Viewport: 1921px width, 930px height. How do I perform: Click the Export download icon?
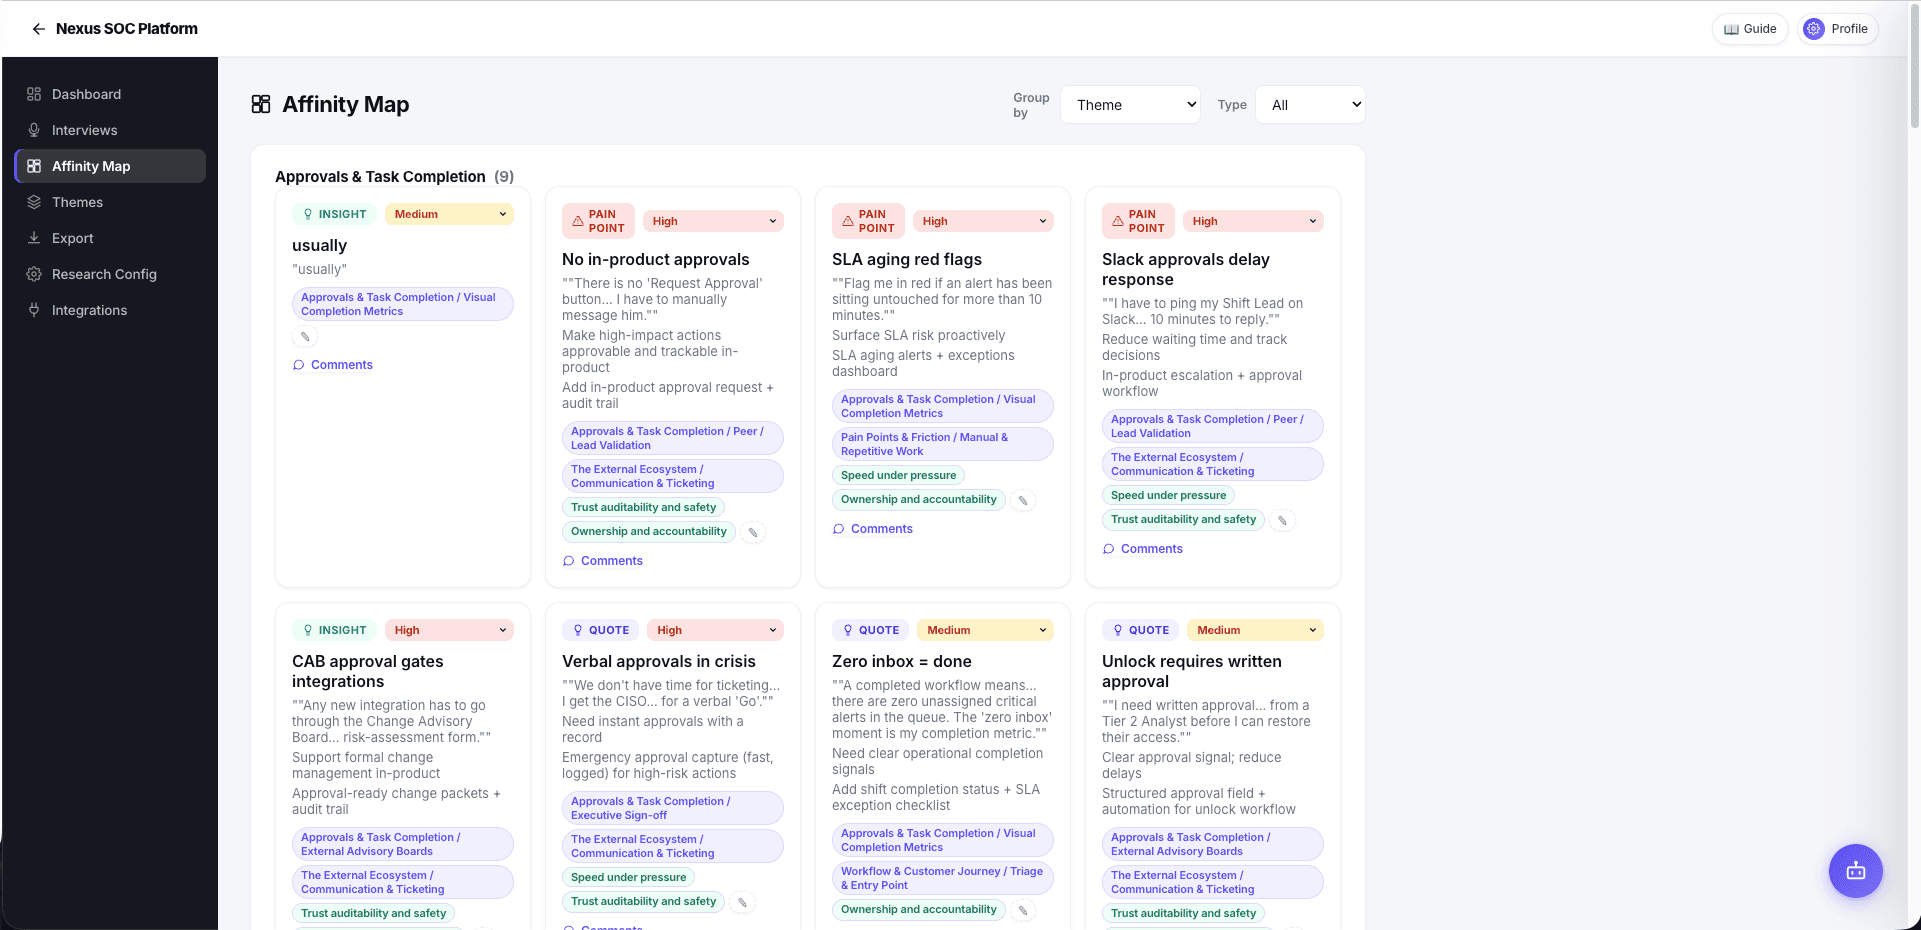pyautogui.click(x=34, y=238)
